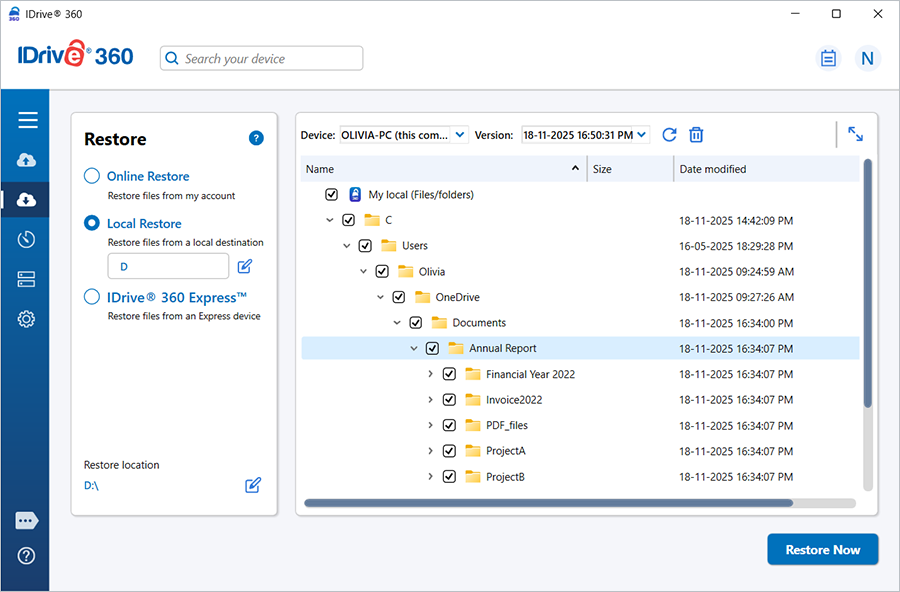Open the Backup cloud upload sidebar icon
900x592 pixels.
pyautogui.click(x=27, y=160)
